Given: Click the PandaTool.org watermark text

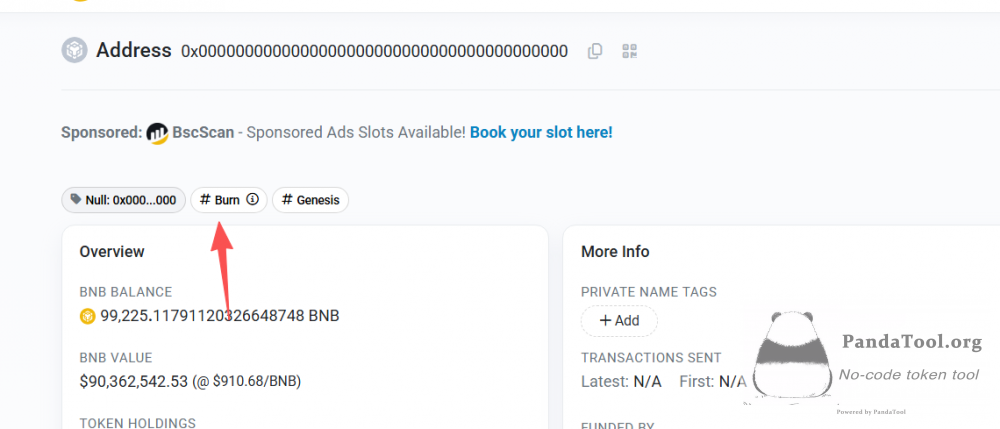Looking at the screenshot, I should point(912,342).
